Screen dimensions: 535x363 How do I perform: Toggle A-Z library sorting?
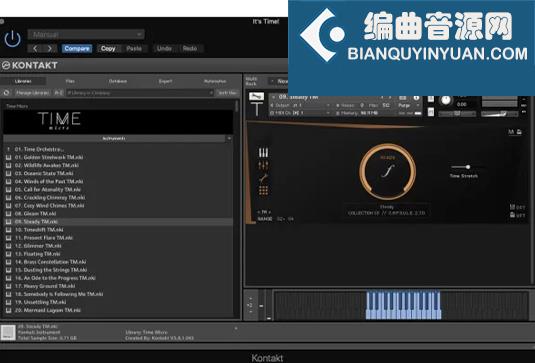click(58, 93)
